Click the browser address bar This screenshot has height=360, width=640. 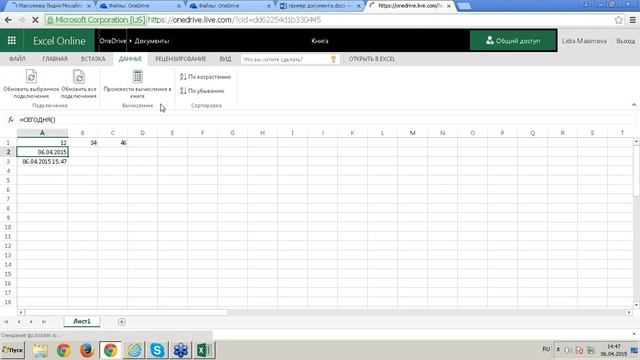pyautogui.click(x=327, y=20)
